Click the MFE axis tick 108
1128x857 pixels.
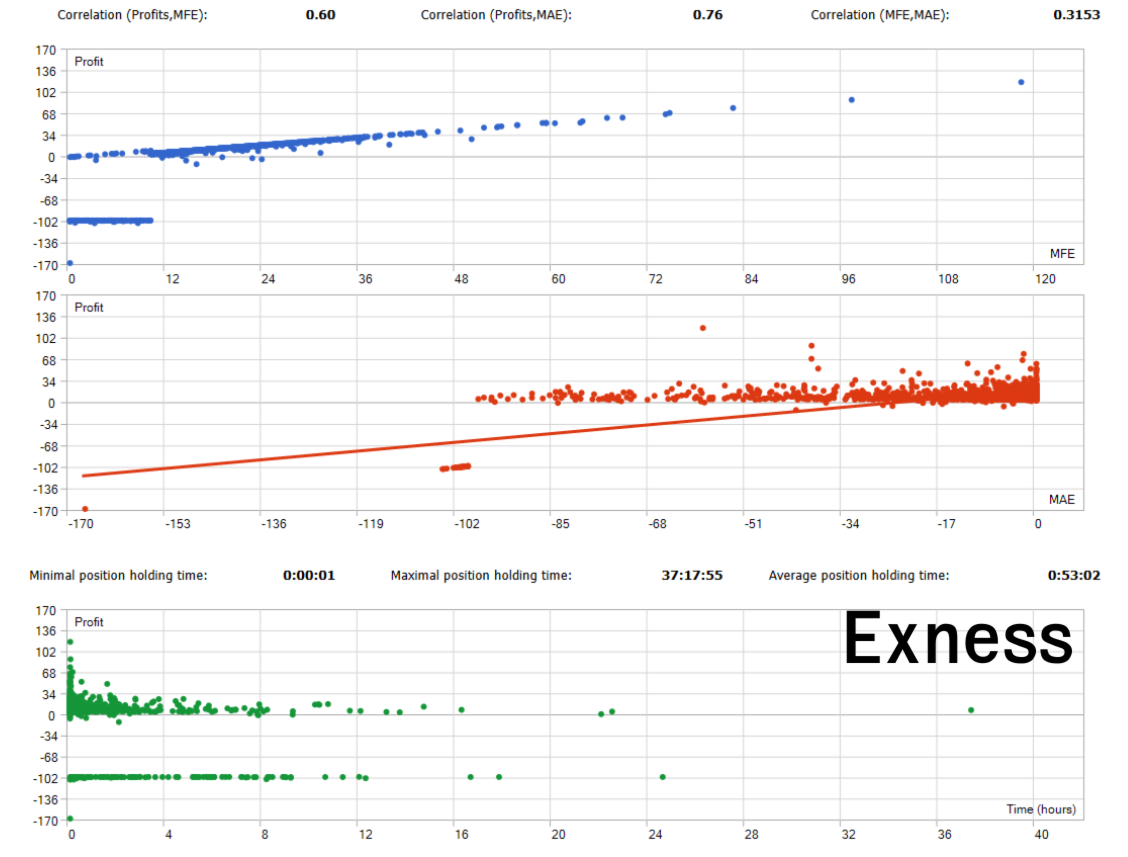[x=948, y=278]
